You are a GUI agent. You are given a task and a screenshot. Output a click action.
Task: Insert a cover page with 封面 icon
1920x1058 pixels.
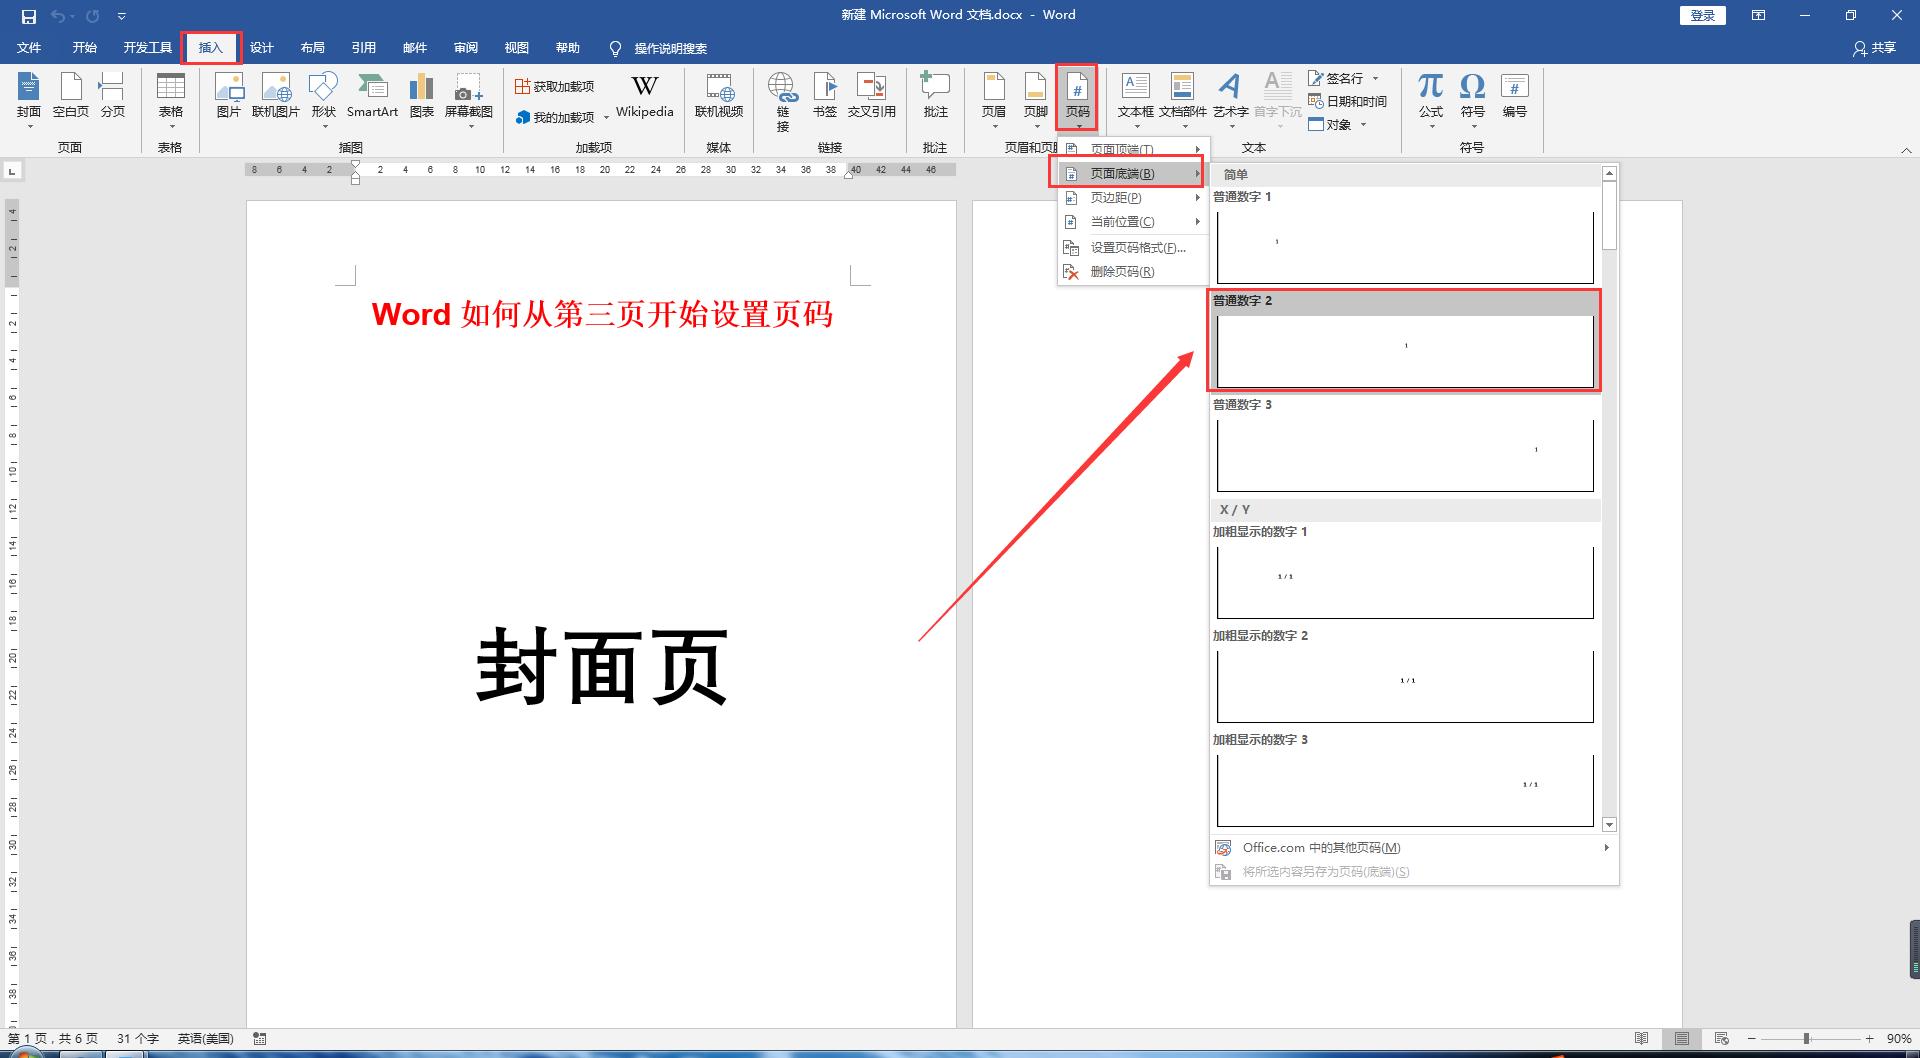click(x=27, y=97)
